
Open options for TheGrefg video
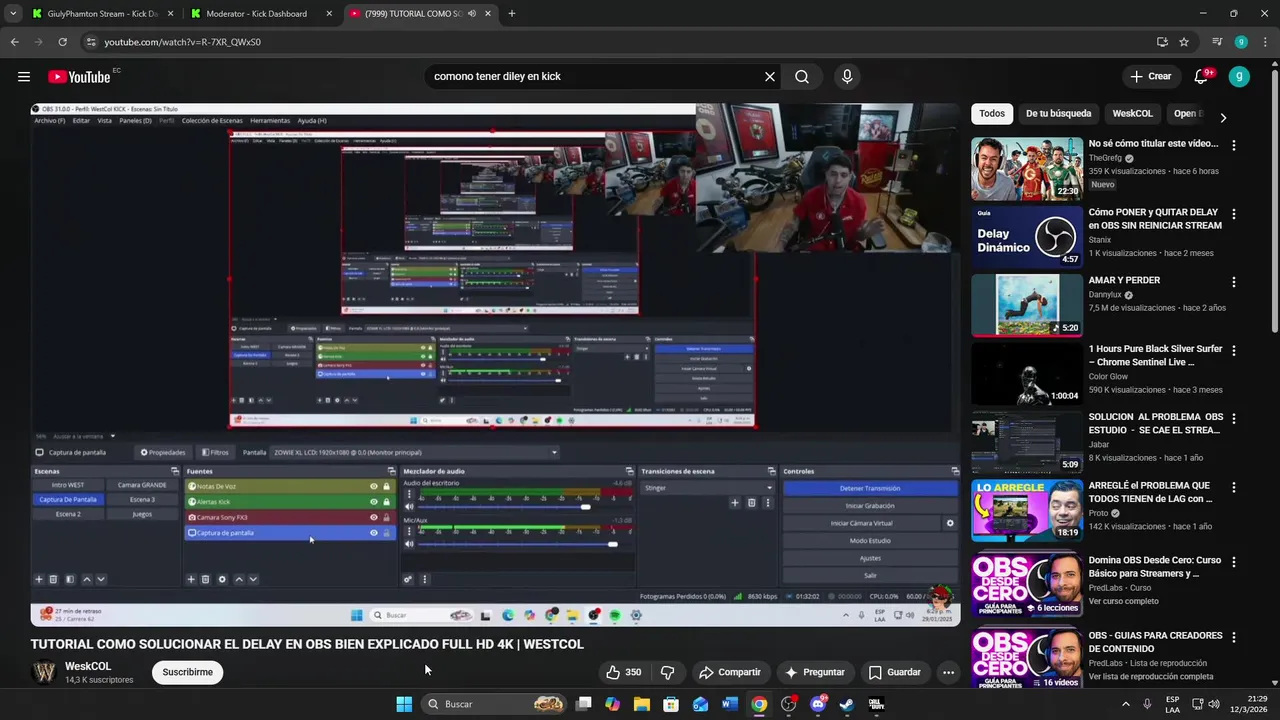(1233, 145)
